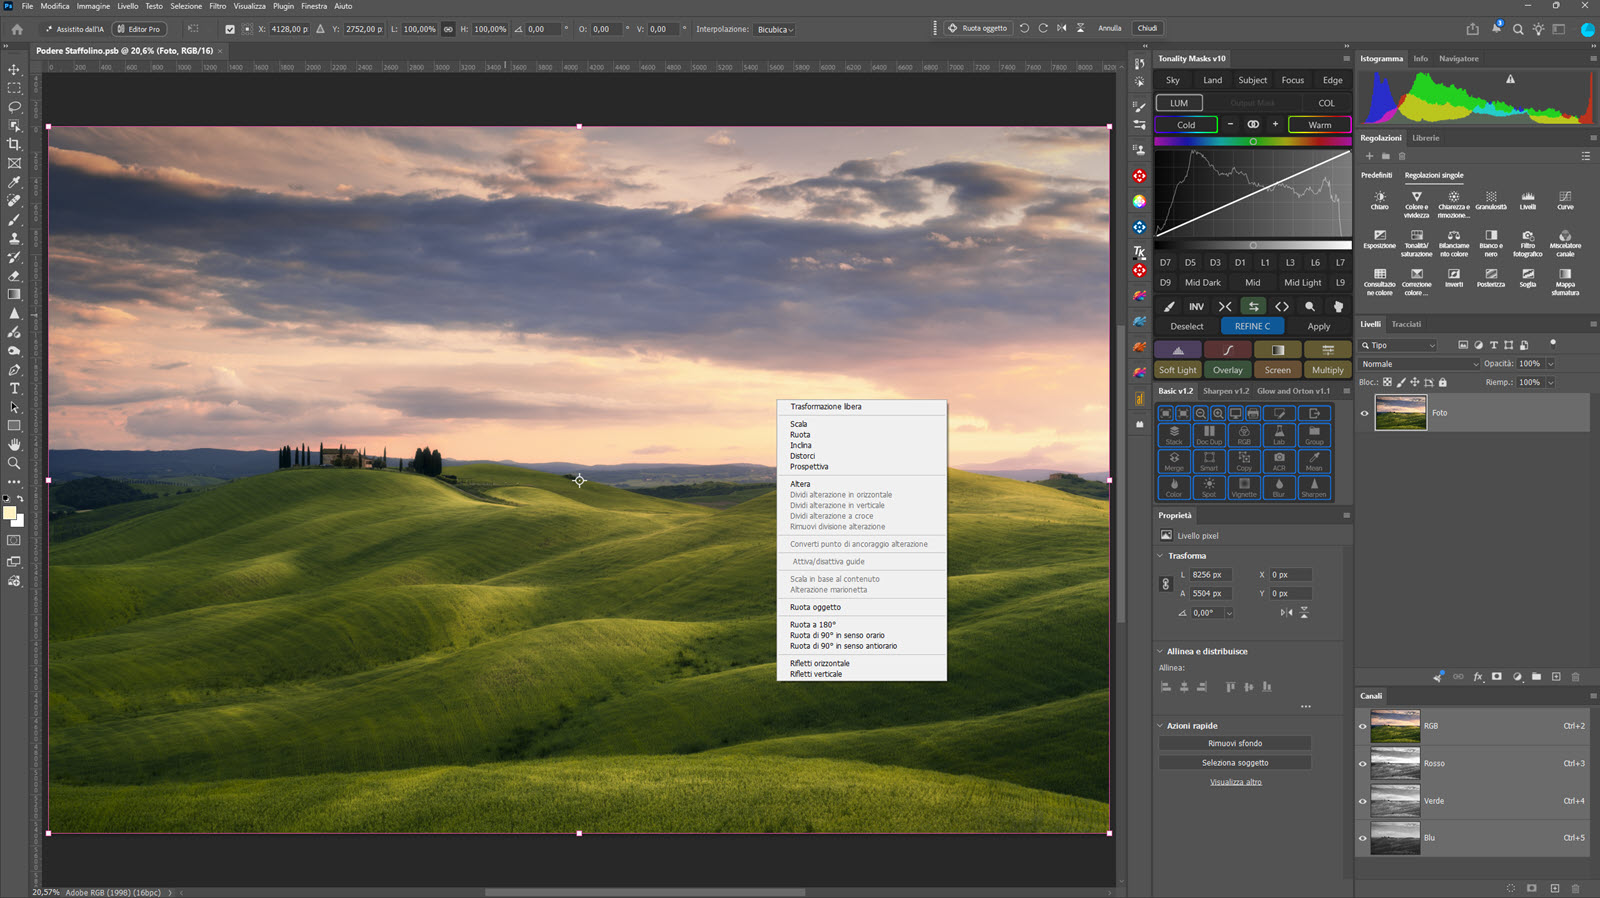The image size is (1600, 898).
Task: Open the Filtro menu
Action: coord(217,6)
